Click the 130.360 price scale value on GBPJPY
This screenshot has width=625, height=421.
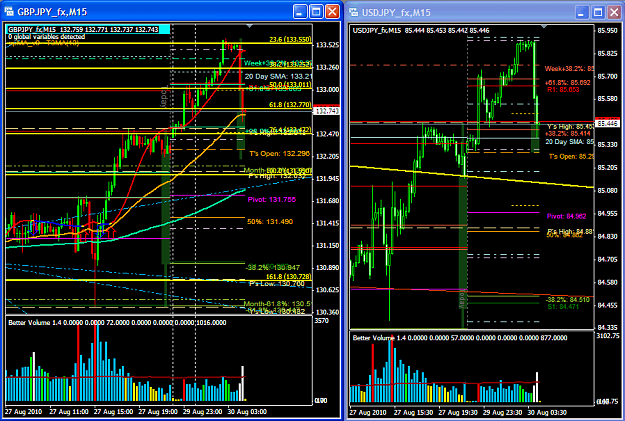pos(327,312)
